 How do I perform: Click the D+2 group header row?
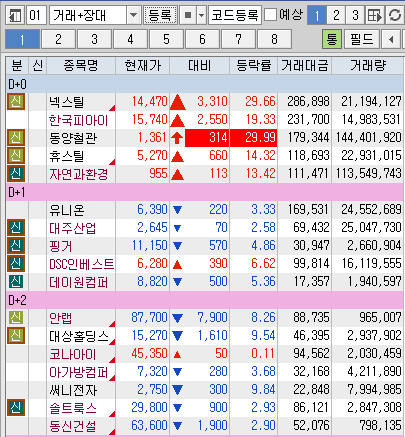point(204,300)
